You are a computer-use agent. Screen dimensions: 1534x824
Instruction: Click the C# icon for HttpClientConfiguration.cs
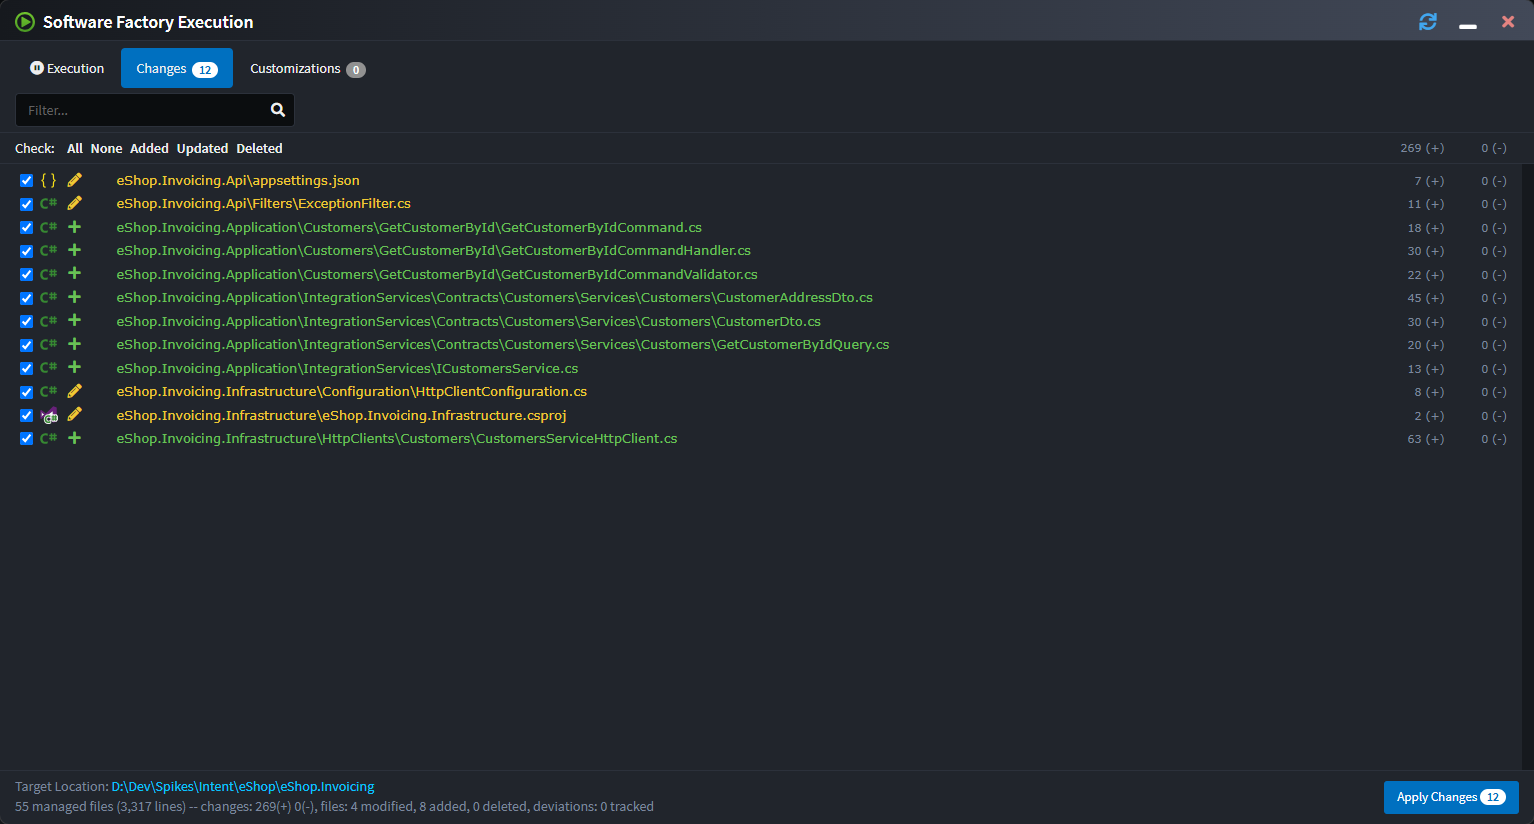[x=48, y=392]
